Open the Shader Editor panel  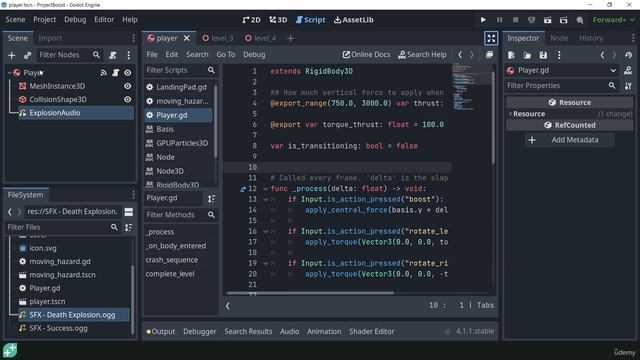pos(371,331)
